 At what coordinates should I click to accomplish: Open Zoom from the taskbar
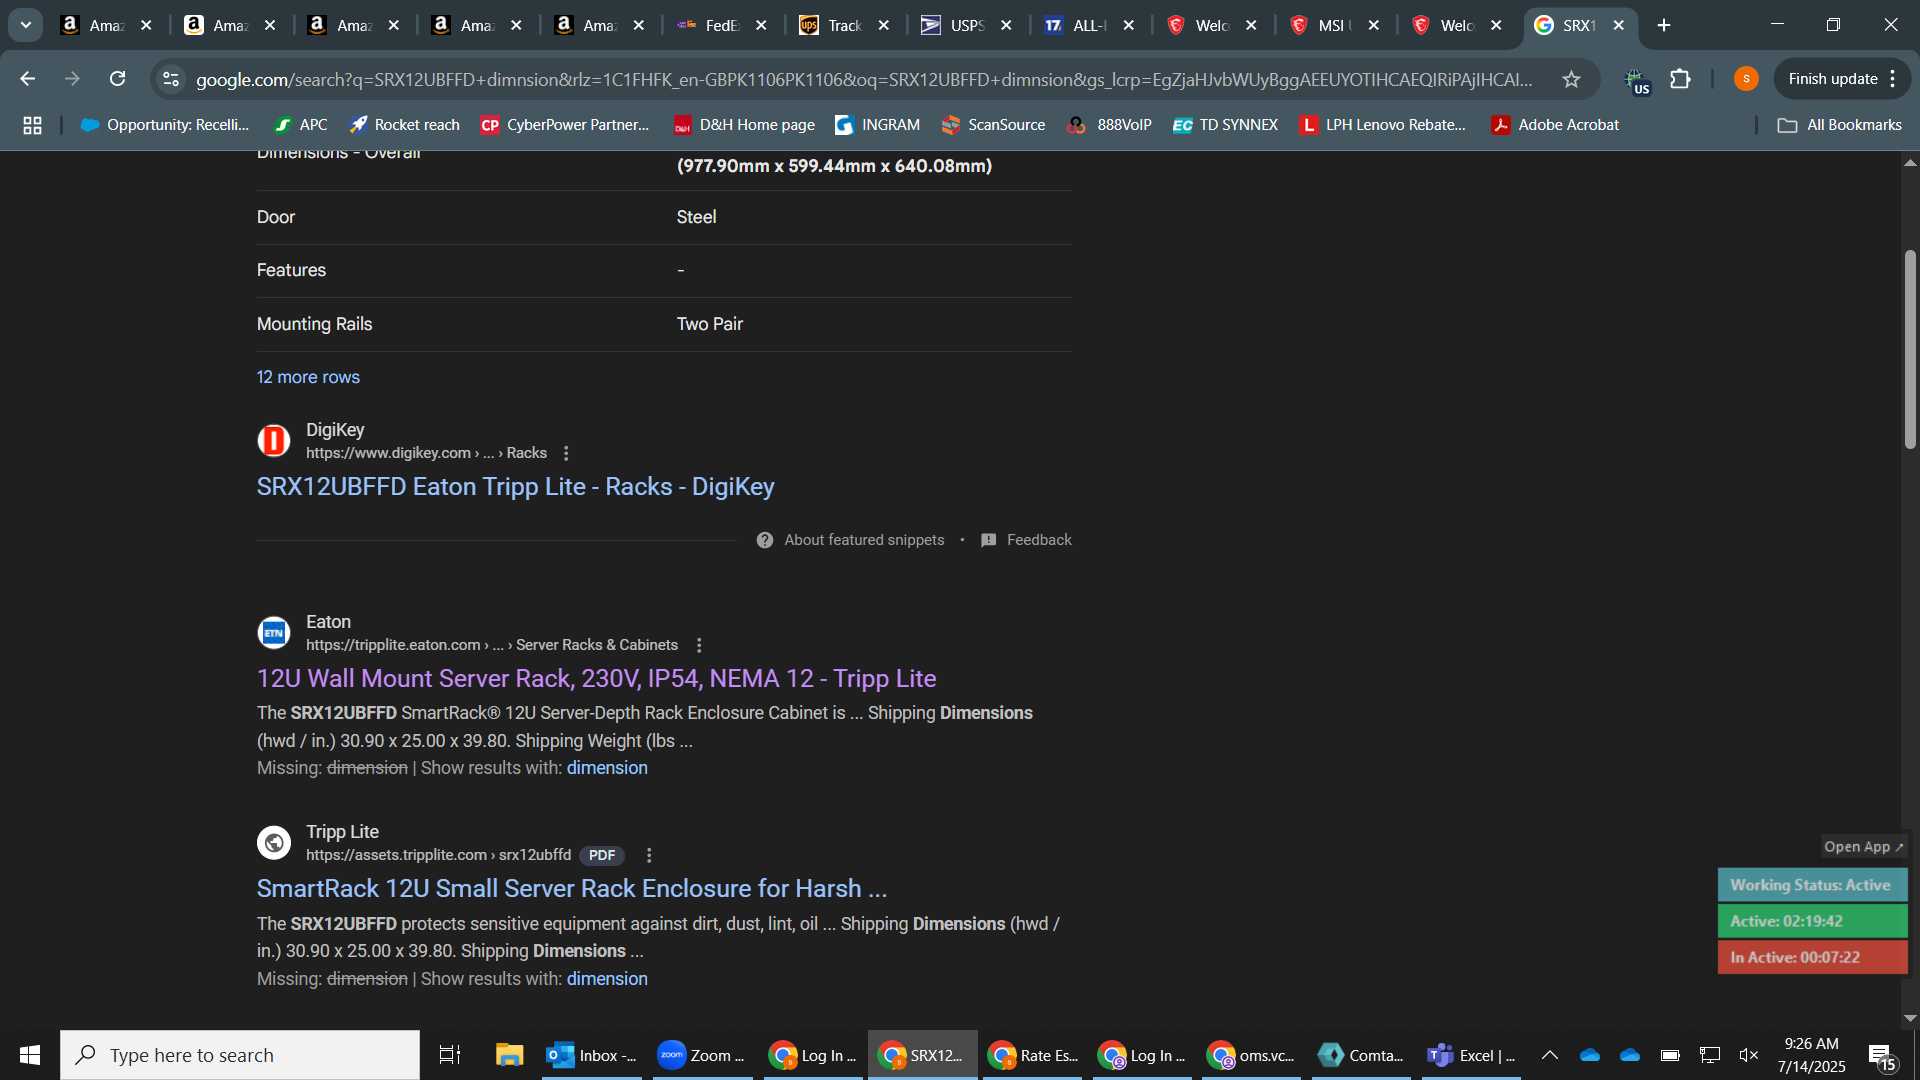pyautogui.click(x=703, y=1055)
